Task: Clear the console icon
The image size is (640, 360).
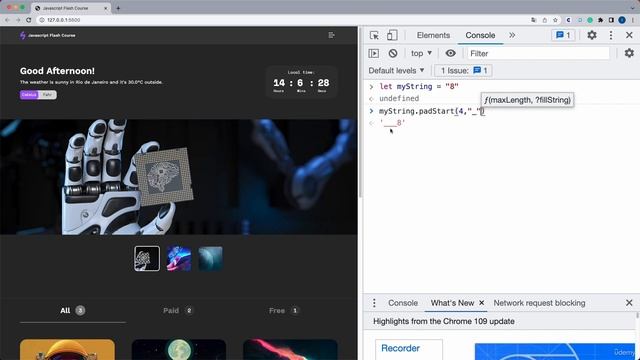Action: tap(393, 53)
